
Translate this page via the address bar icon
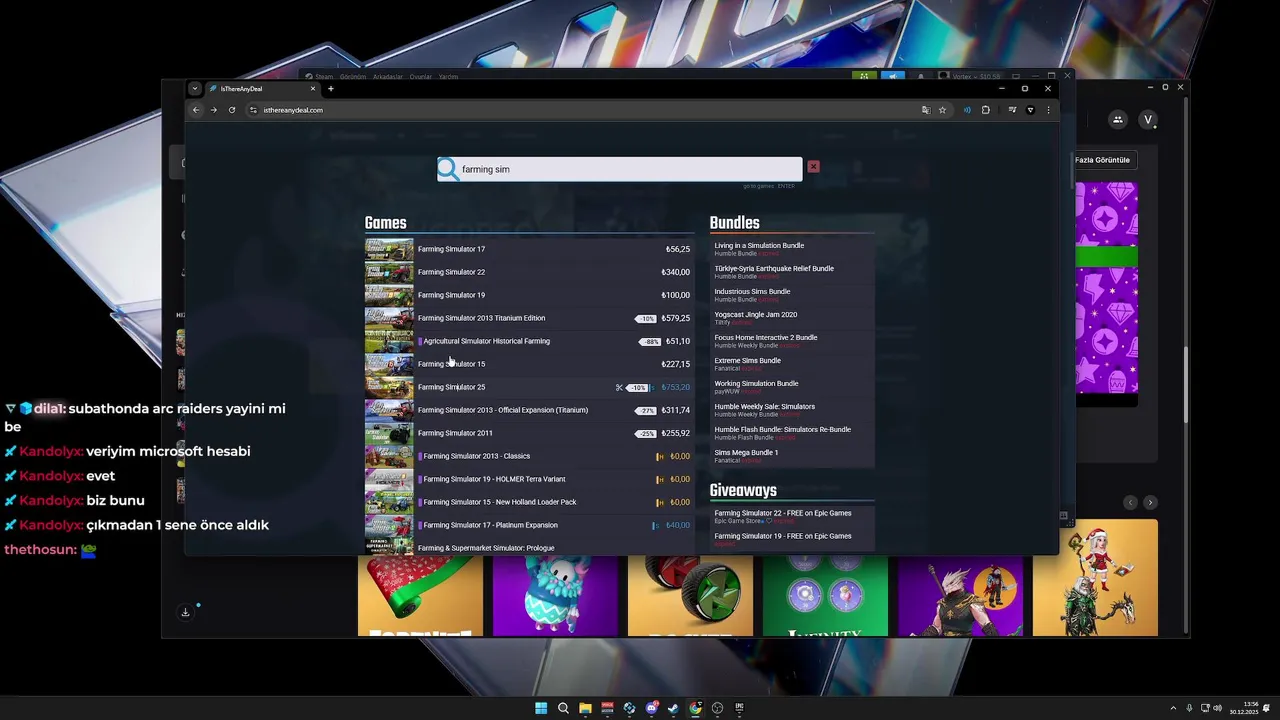[926, 110]
